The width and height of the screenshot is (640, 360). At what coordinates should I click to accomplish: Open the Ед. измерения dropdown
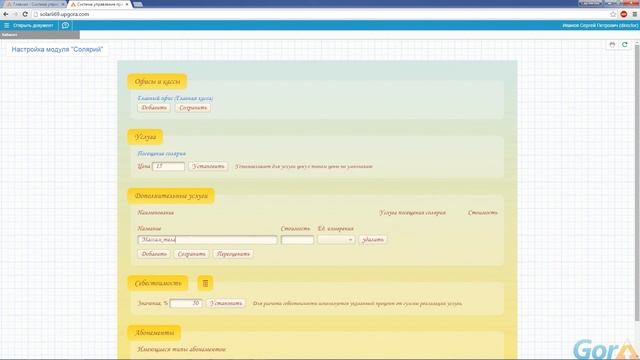pos(336,240)
